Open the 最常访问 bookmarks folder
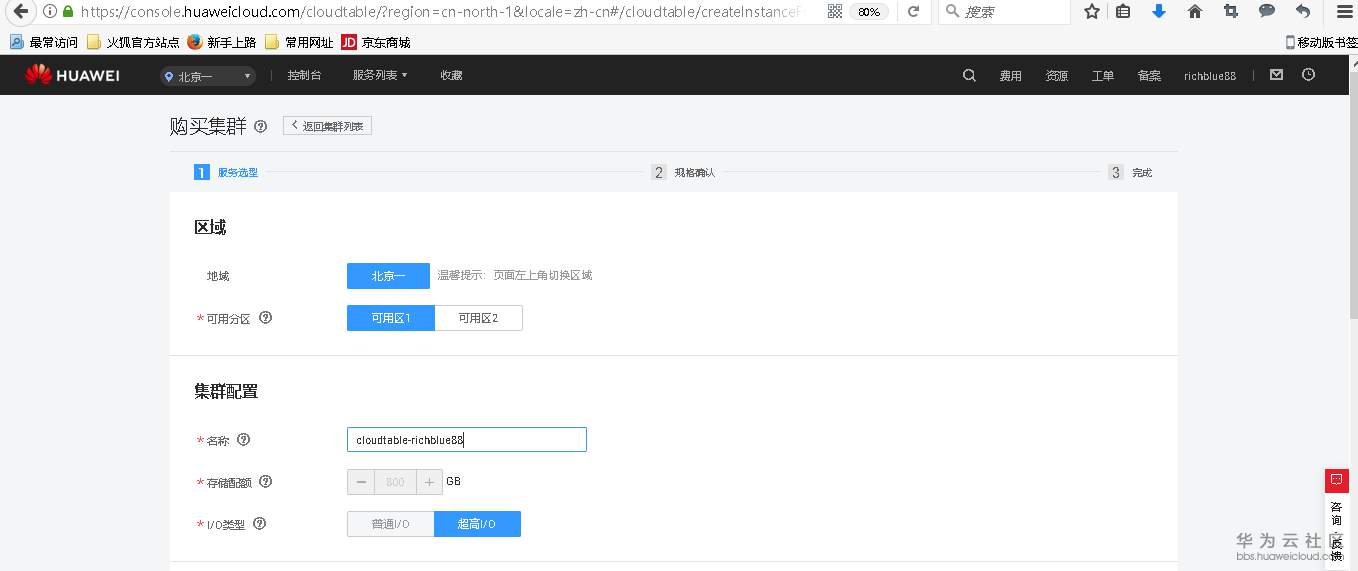 point(43,42)
